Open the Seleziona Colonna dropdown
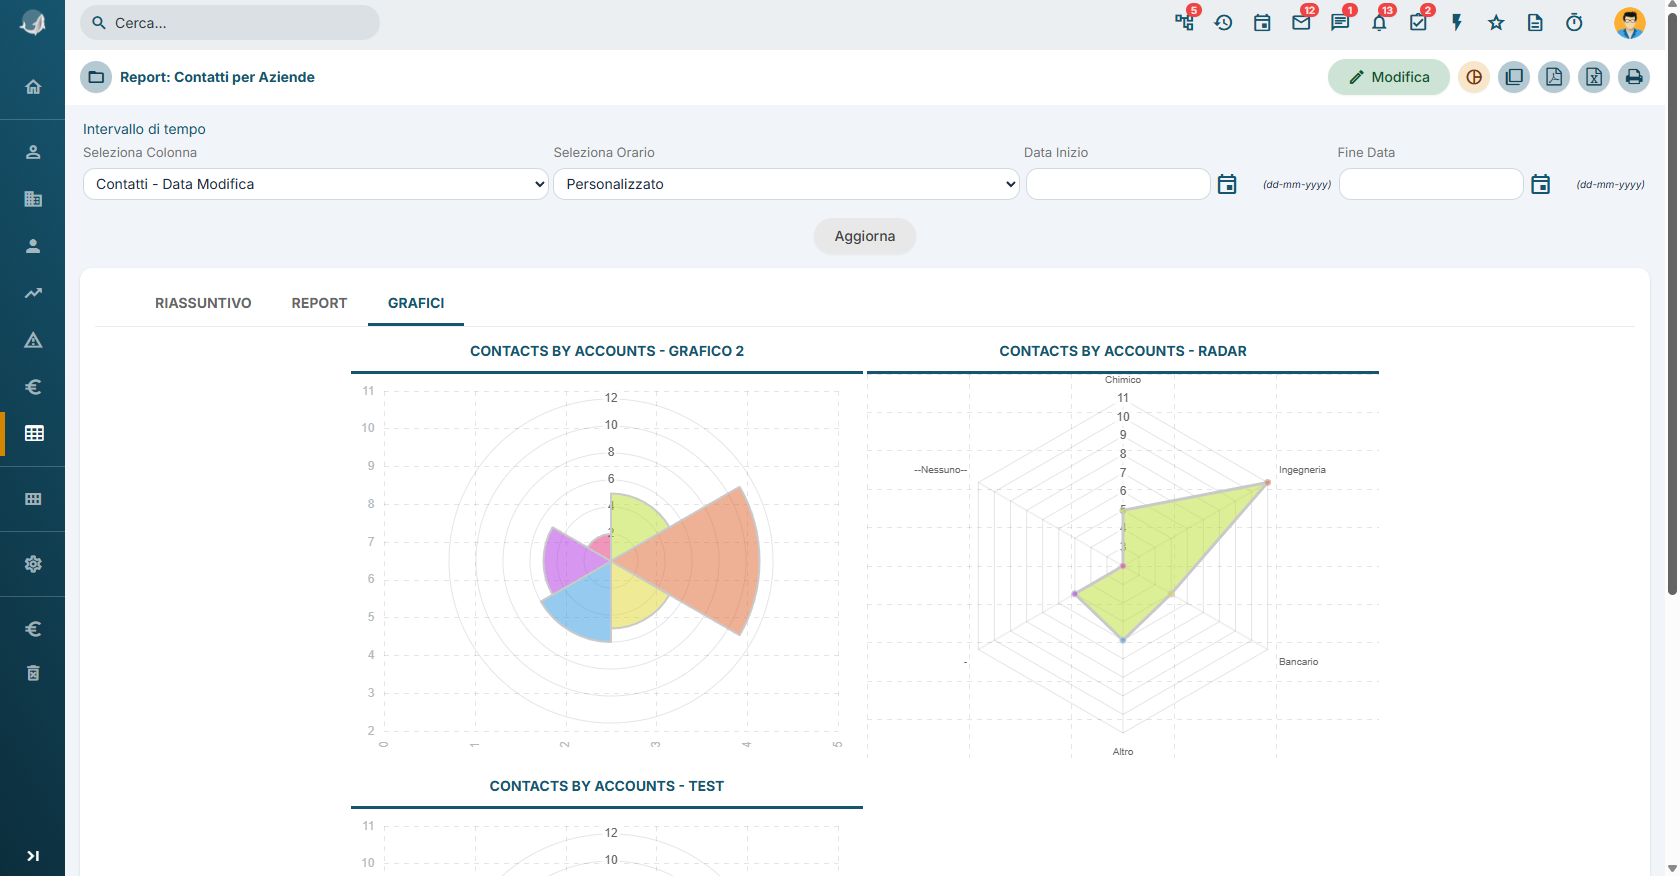The width and height of the screenshot is (1680, 876). click(316, 184)
